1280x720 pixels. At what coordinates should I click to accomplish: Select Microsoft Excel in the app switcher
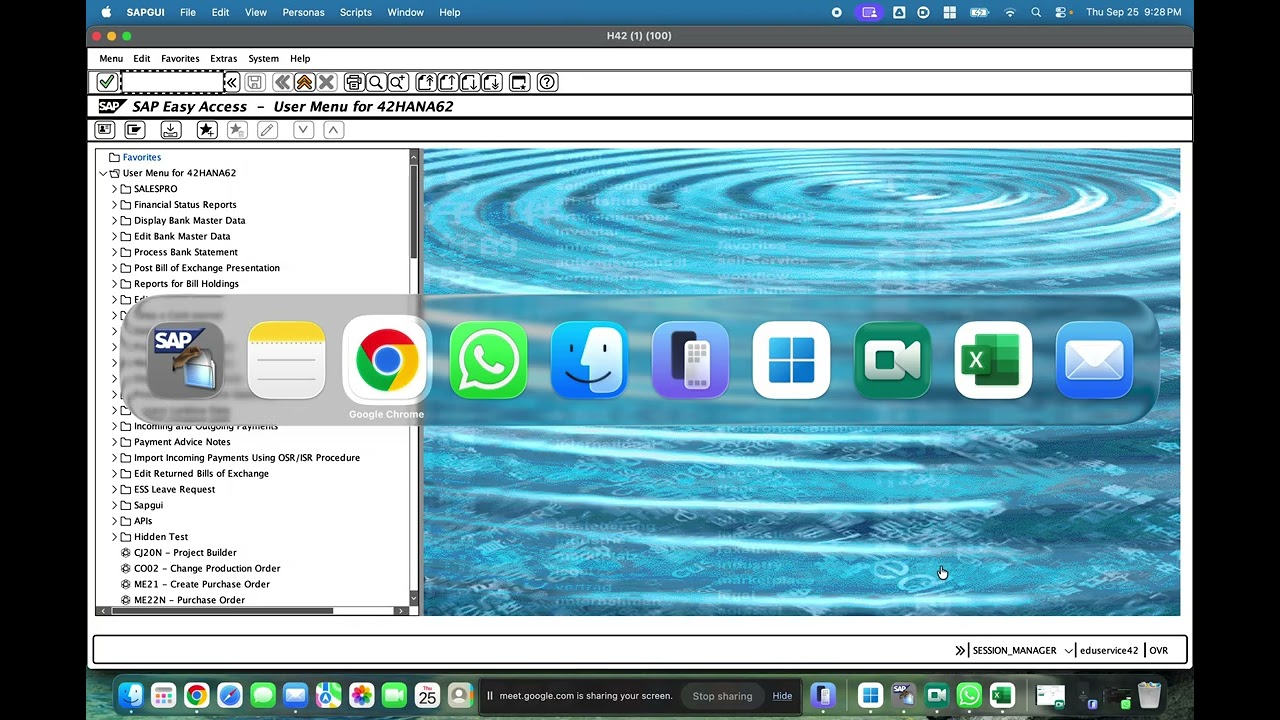993,360
